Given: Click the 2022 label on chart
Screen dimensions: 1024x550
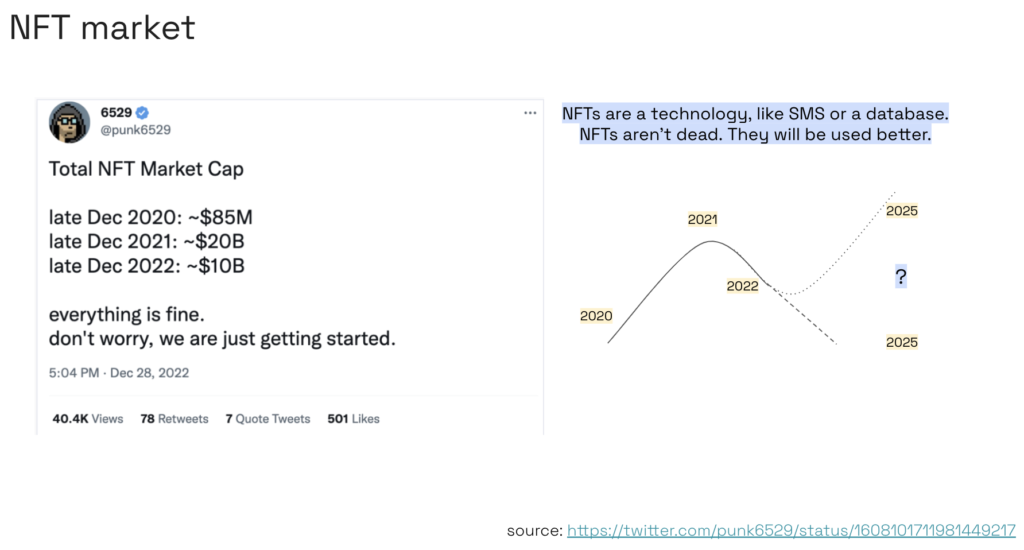Looking at the screenshot, I should 743,286.
